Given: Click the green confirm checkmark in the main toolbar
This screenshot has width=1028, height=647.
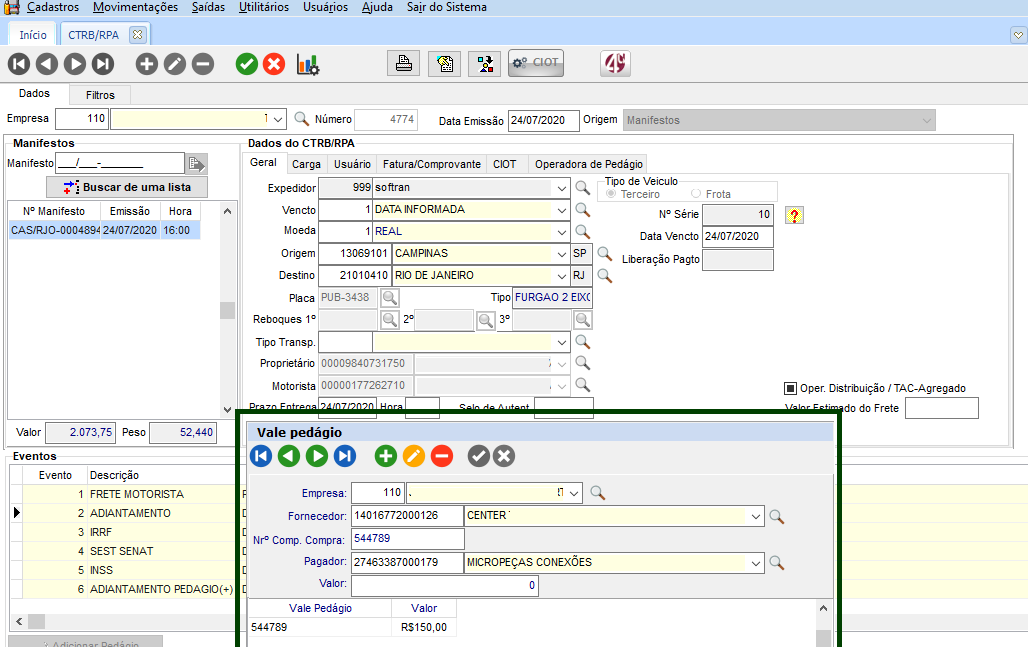Looking at the screenshot, I should pos(247,64).
